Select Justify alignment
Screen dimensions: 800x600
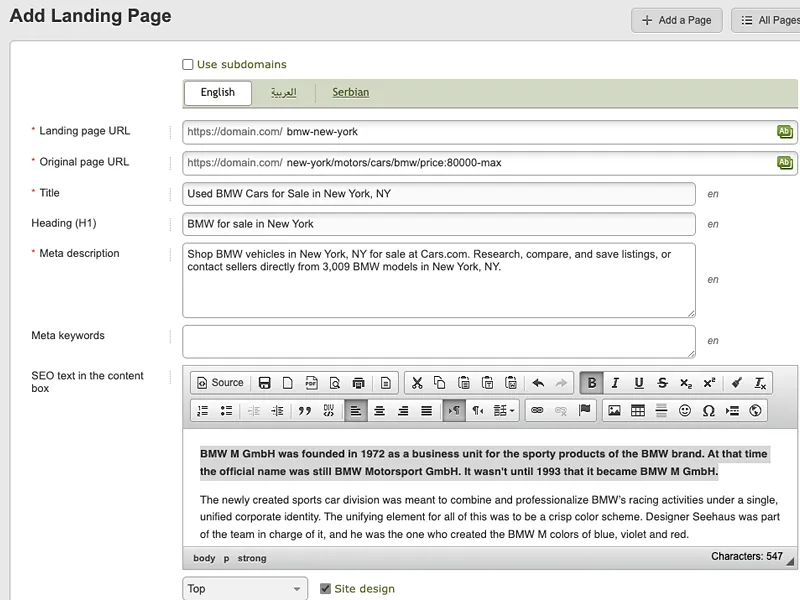click(x=427, y=410)
